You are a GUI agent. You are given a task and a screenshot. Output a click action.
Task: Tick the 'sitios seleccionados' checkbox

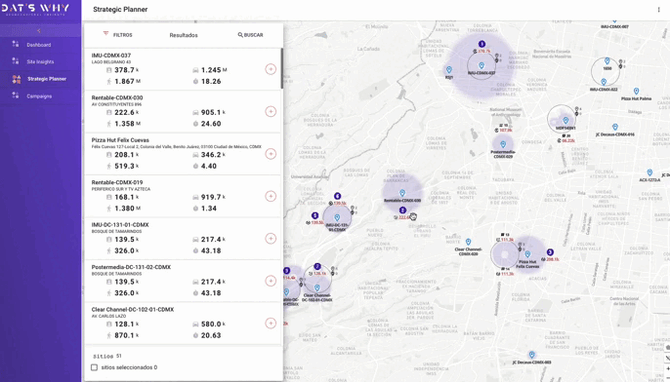[x=94, y=367]
